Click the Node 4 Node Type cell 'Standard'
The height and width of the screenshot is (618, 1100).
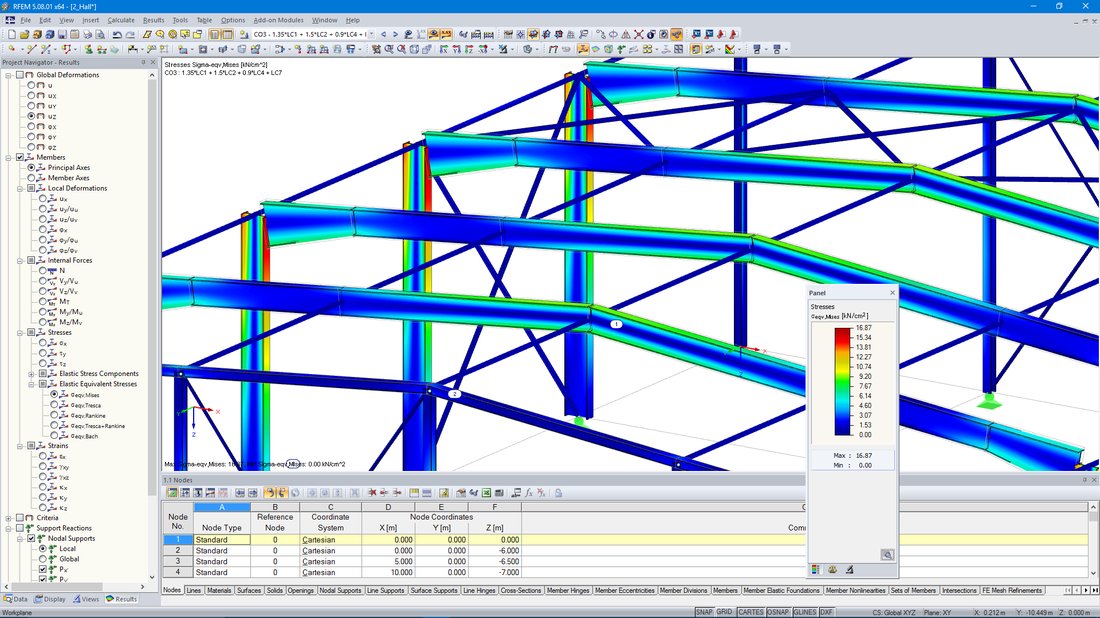[222, 572]
